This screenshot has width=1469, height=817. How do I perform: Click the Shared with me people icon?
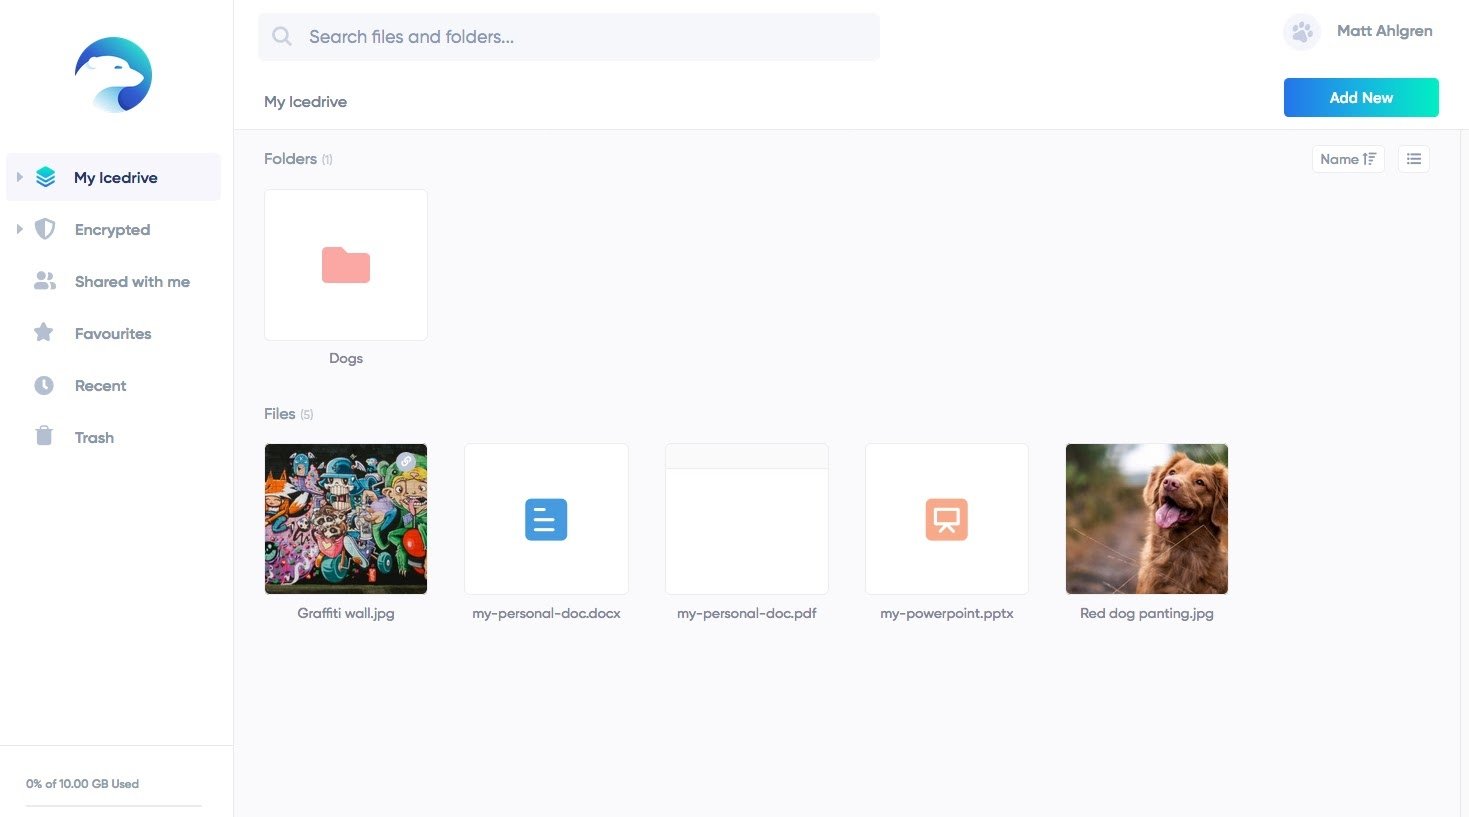[44, 281]
